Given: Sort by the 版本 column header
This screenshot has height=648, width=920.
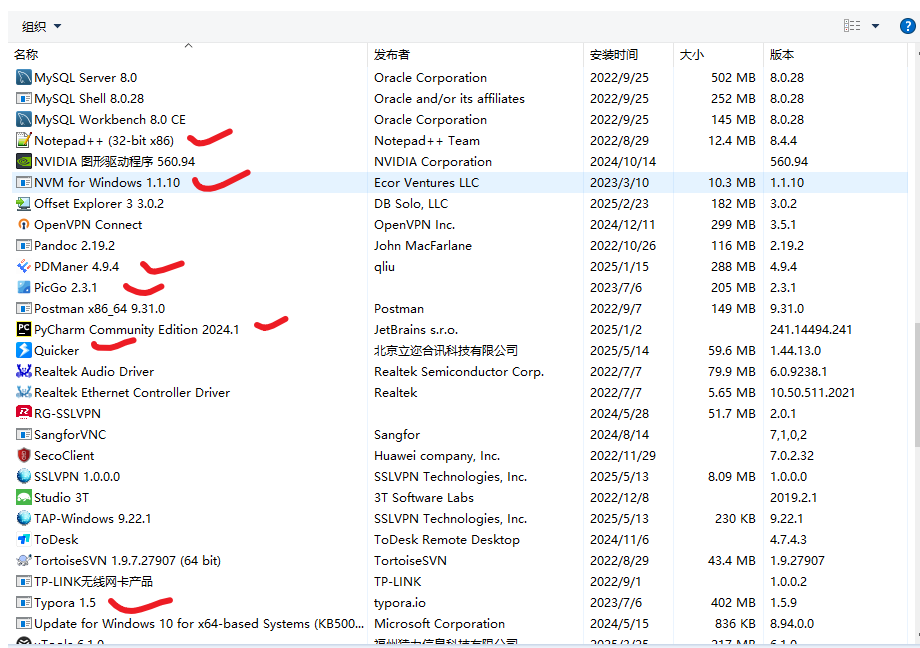Looking at the screenshot, I should tap(836, 55).
